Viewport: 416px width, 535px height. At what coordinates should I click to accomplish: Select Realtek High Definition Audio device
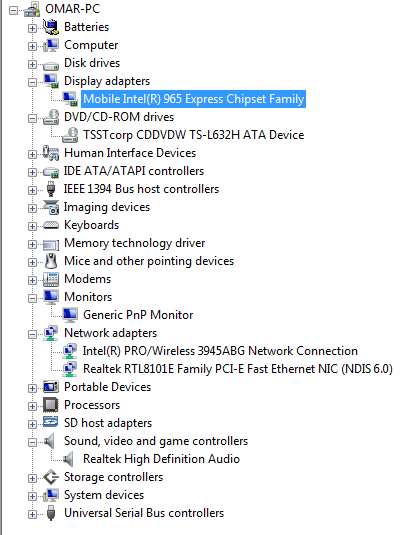(161, 459)
